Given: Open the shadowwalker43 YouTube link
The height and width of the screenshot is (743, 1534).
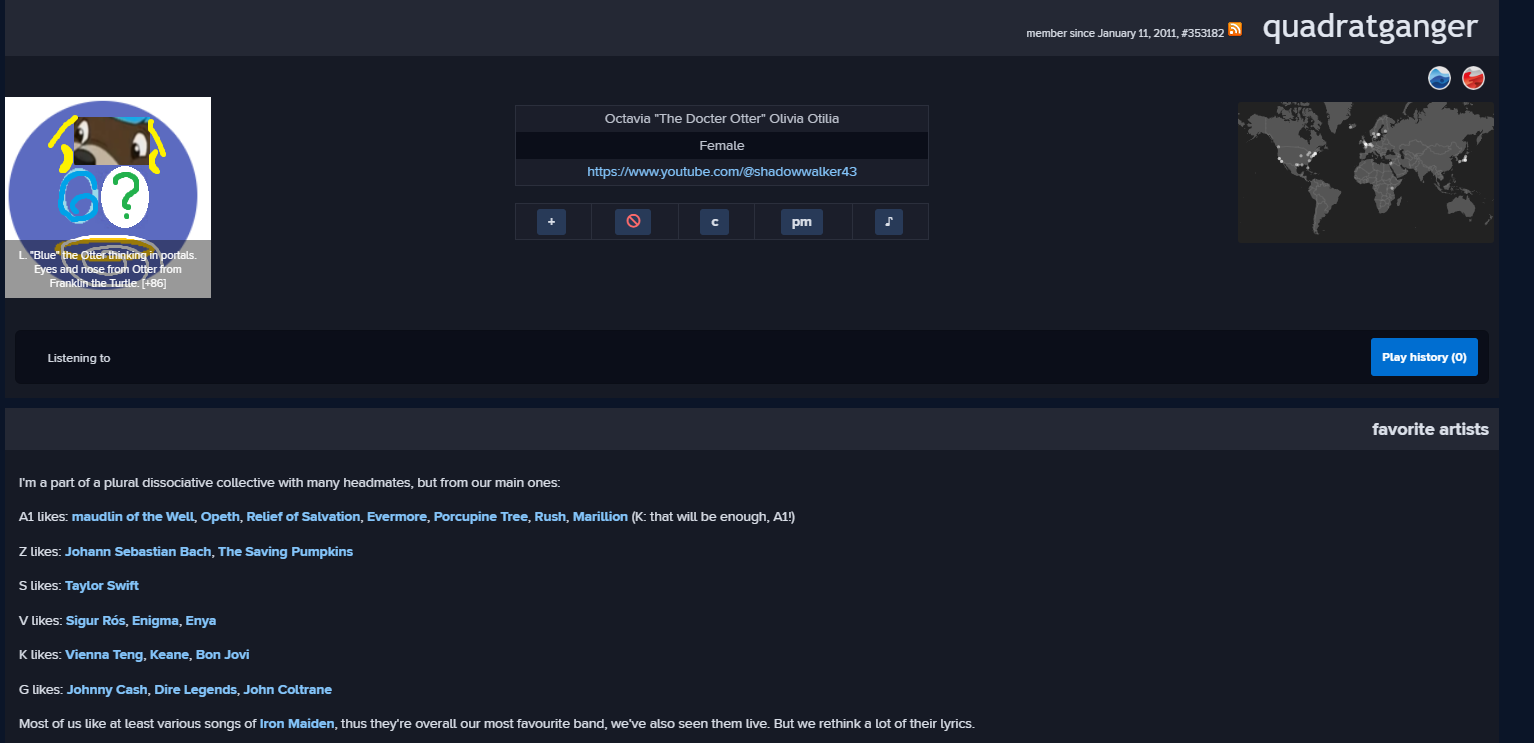Looking at the screenshot, I should 722,172.
